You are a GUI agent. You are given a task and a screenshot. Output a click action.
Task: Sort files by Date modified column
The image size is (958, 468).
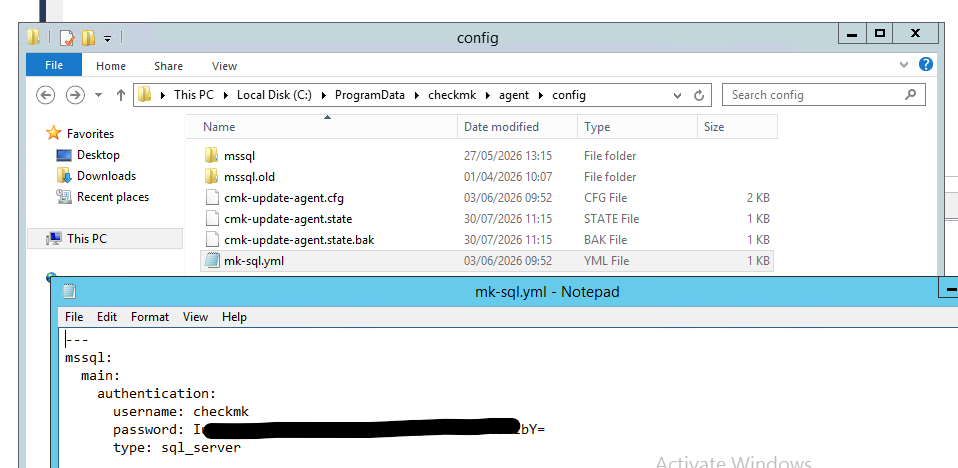point(517,126)
